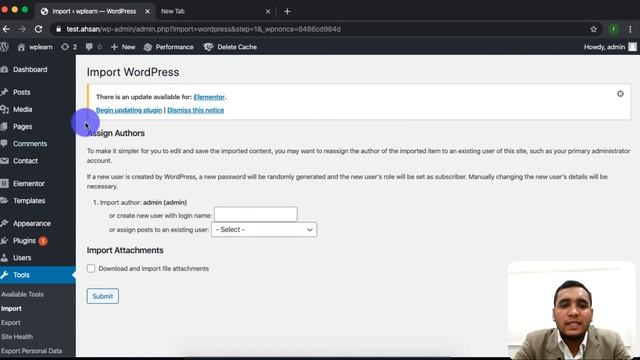This screenshot has height=360, width=640.
Task: Open the comments bubble in admin bar
Action: coord(93,47)
